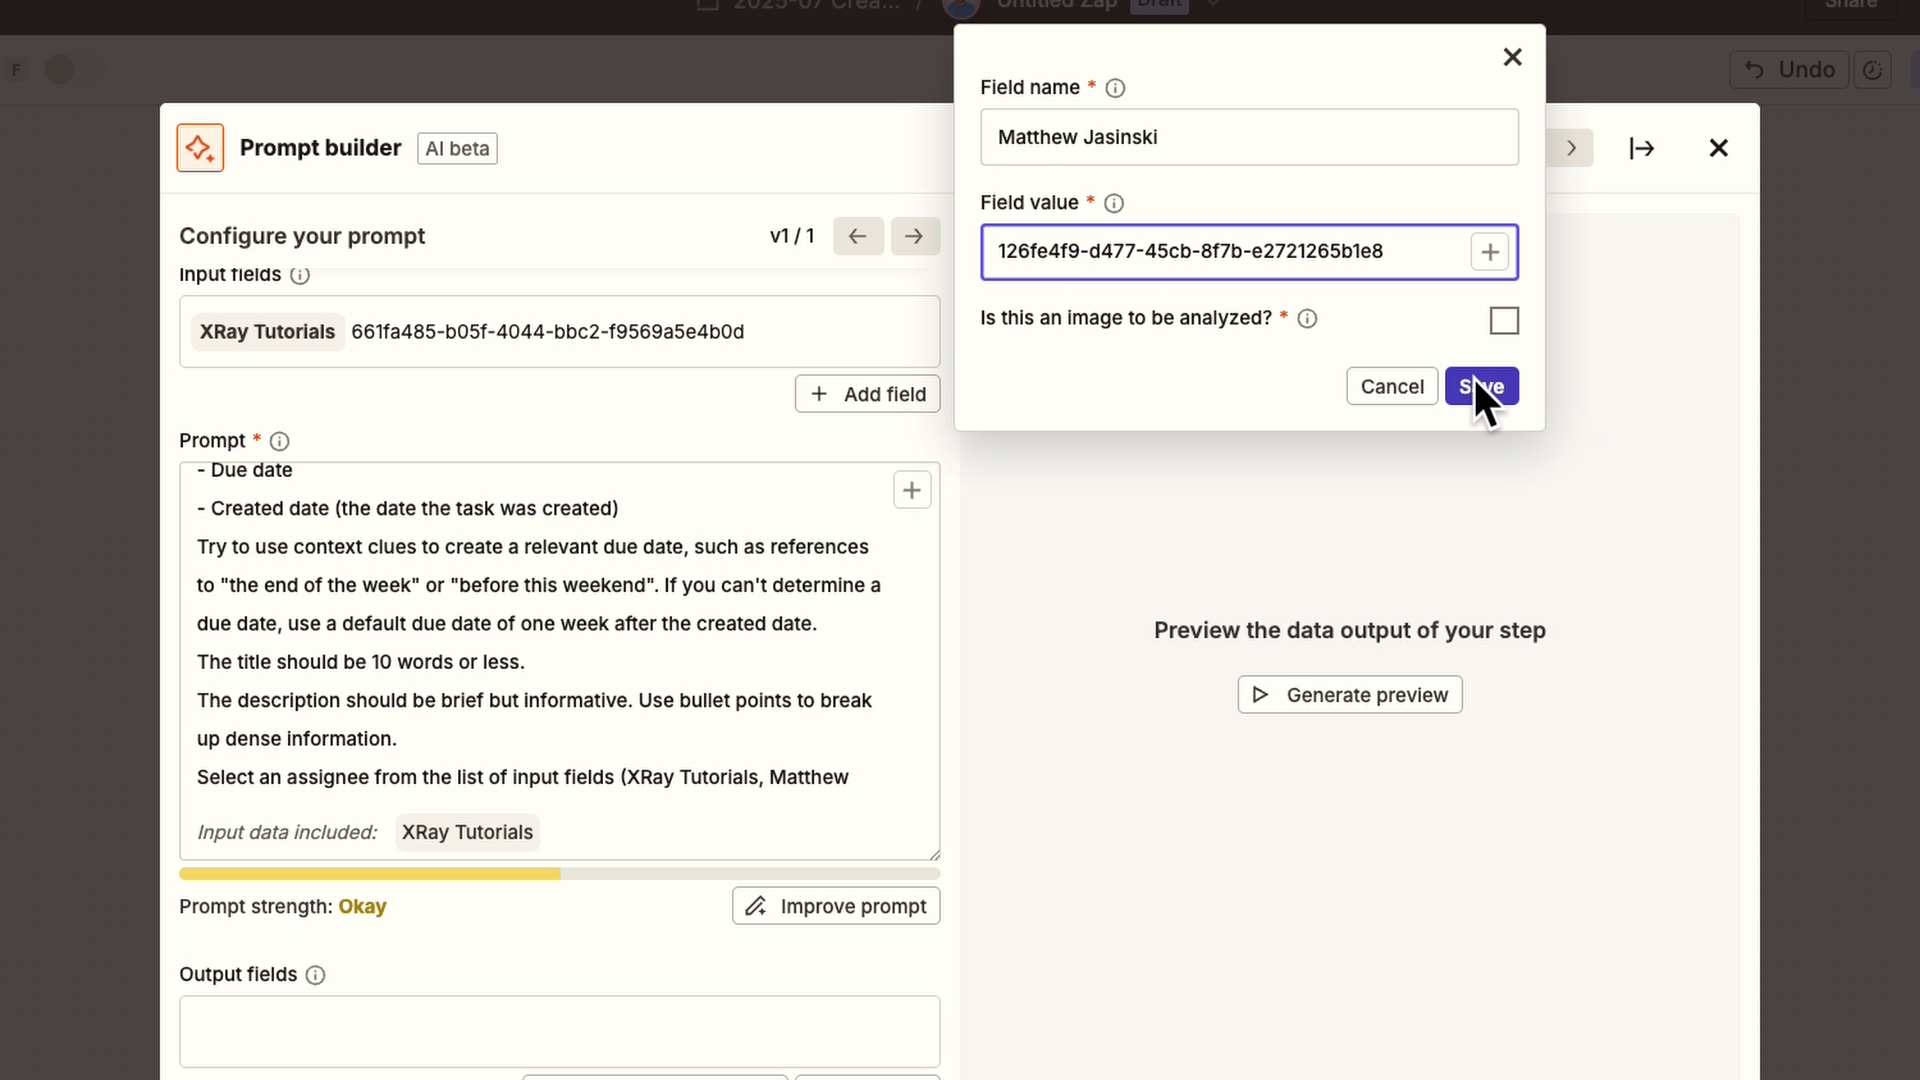Run Generate preview

(x=1349, y=694)
